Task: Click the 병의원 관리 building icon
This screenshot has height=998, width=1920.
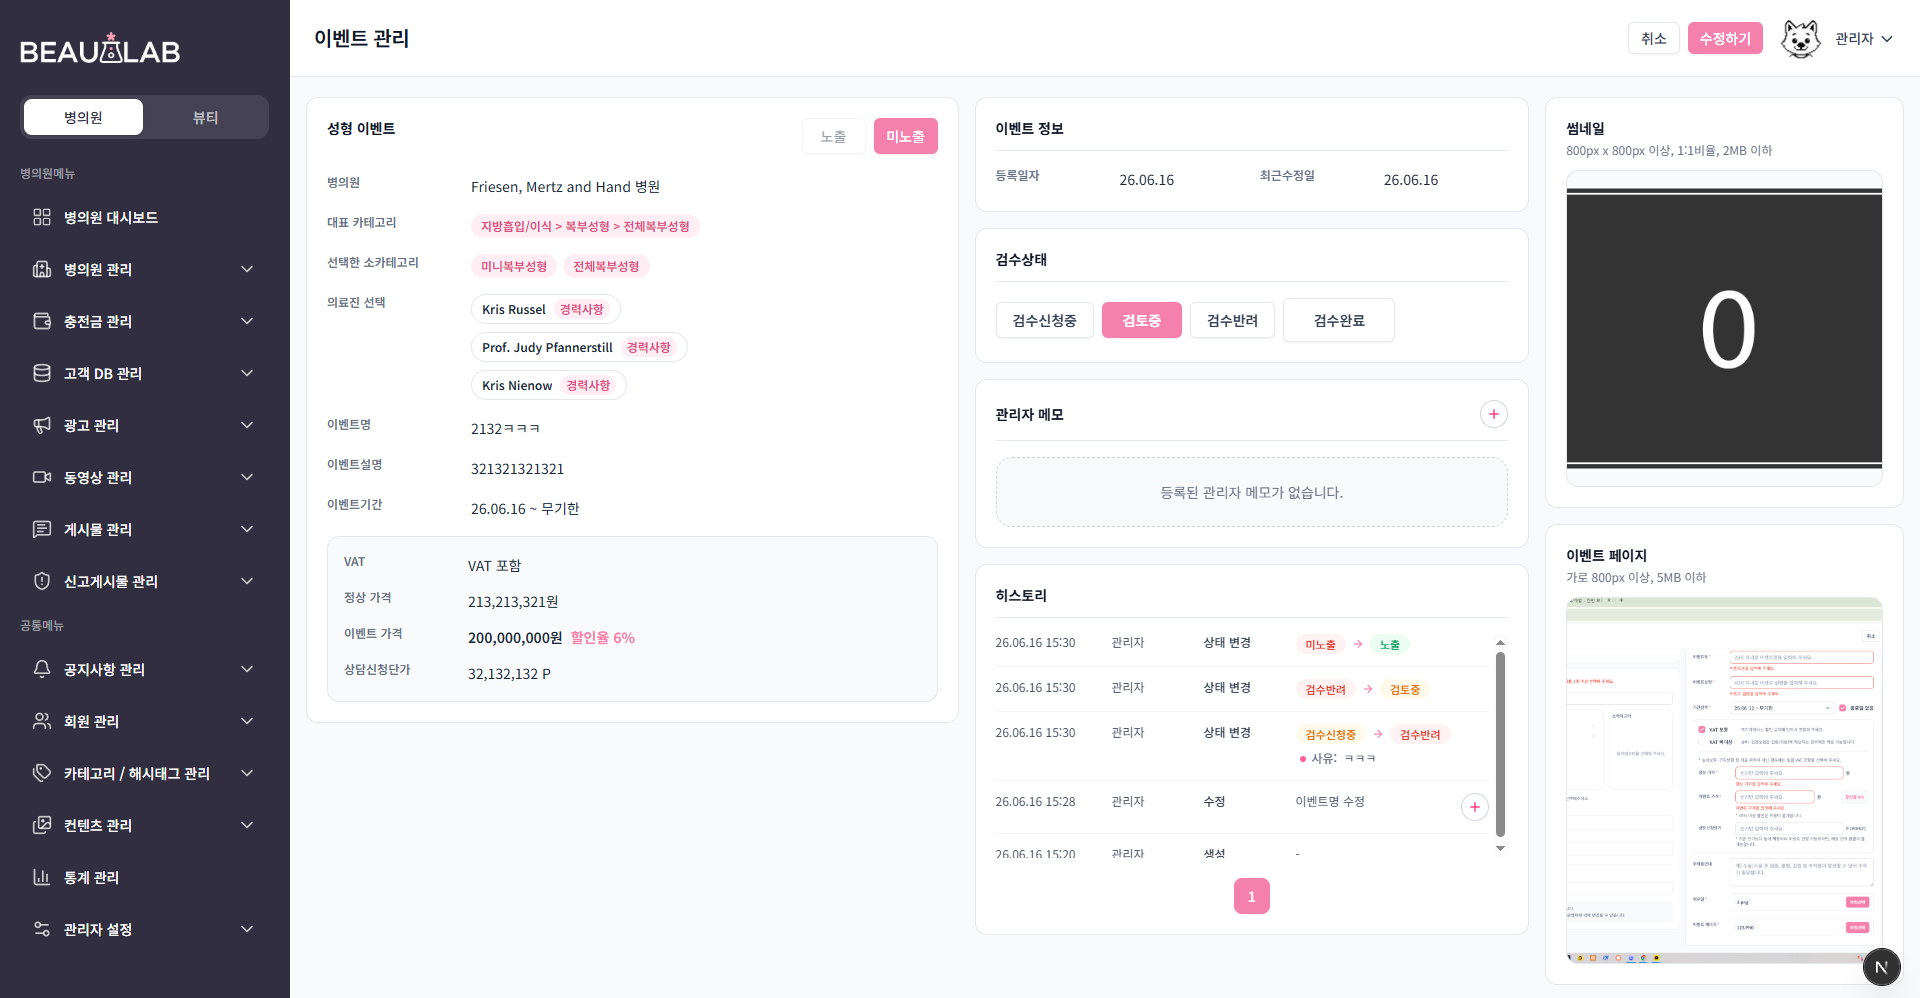Action: (x=42, y=269)
